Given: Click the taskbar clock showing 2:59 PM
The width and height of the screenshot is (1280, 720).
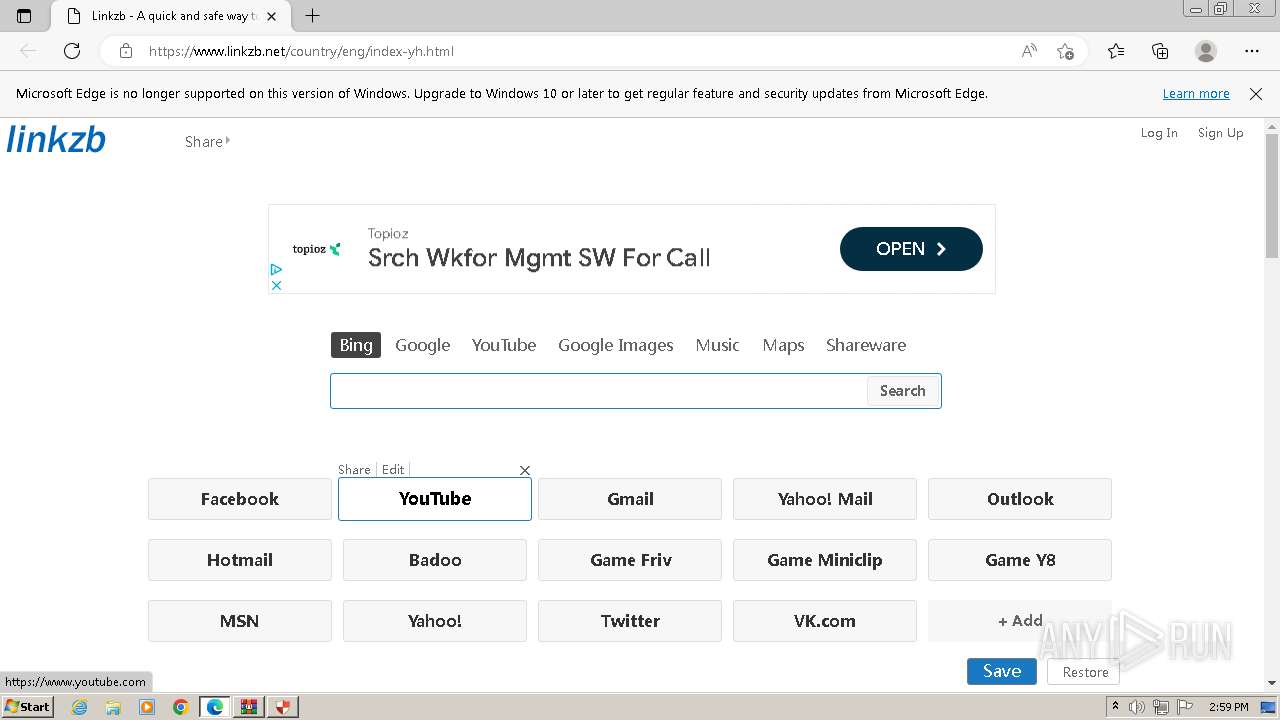Looking at the screenshot, I should pos(1229,707).
